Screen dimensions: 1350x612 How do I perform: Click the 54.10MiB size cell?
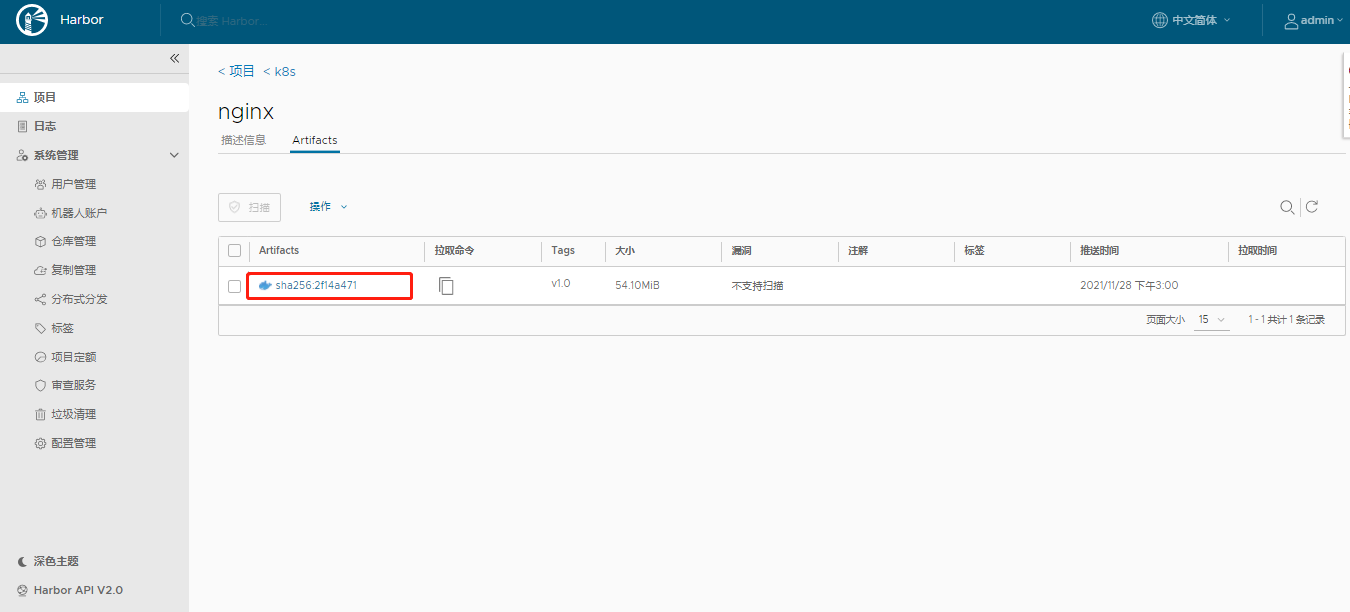coord(637,286)
